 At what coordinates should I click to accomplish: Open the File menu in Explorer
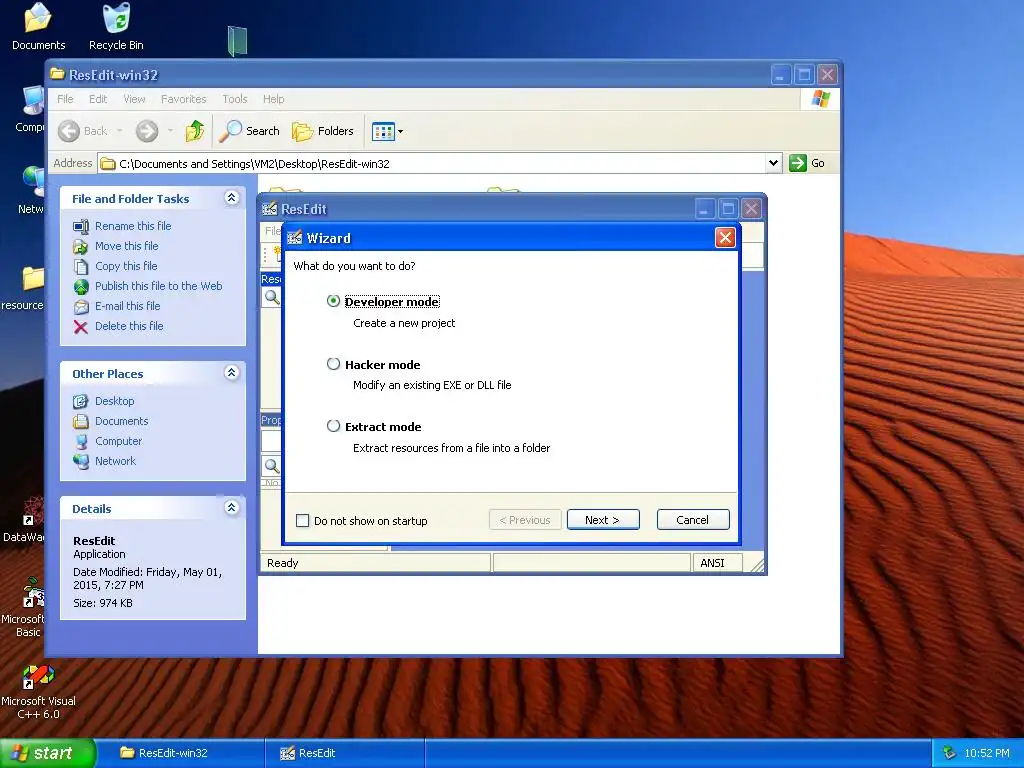pyautogui.click(x=65, y=99)
